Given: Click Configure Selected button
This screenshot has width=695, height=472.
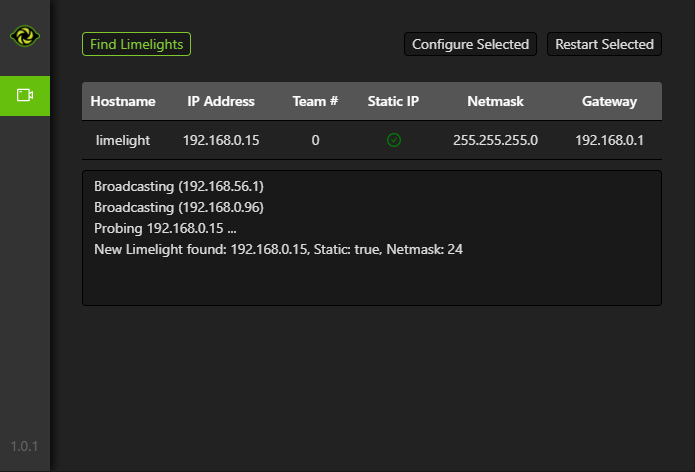Looking at the screenshot, I should [470, 44].
